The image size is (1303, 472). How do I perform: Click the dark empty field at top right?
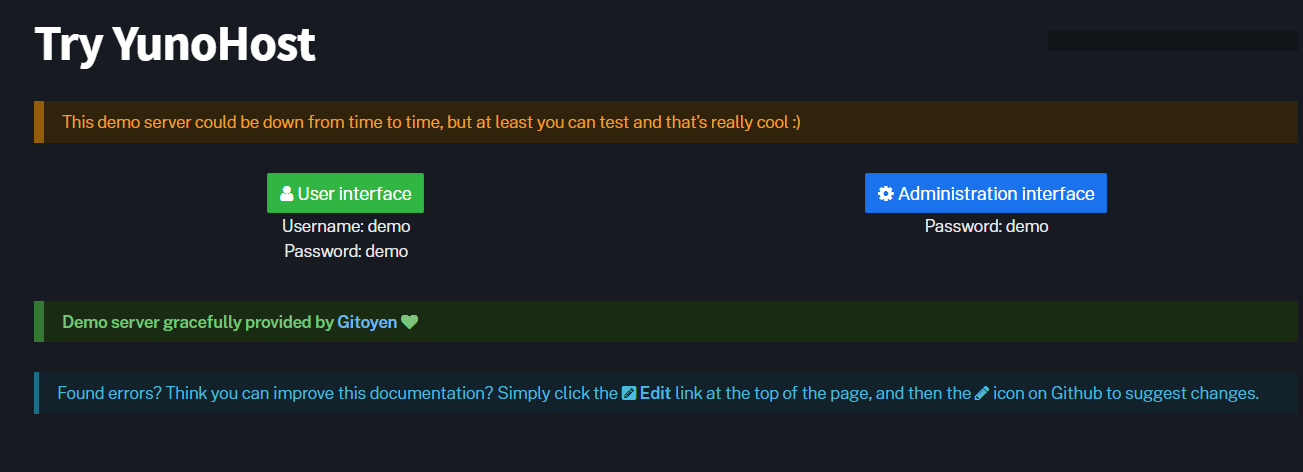[x=1172, y=41]
